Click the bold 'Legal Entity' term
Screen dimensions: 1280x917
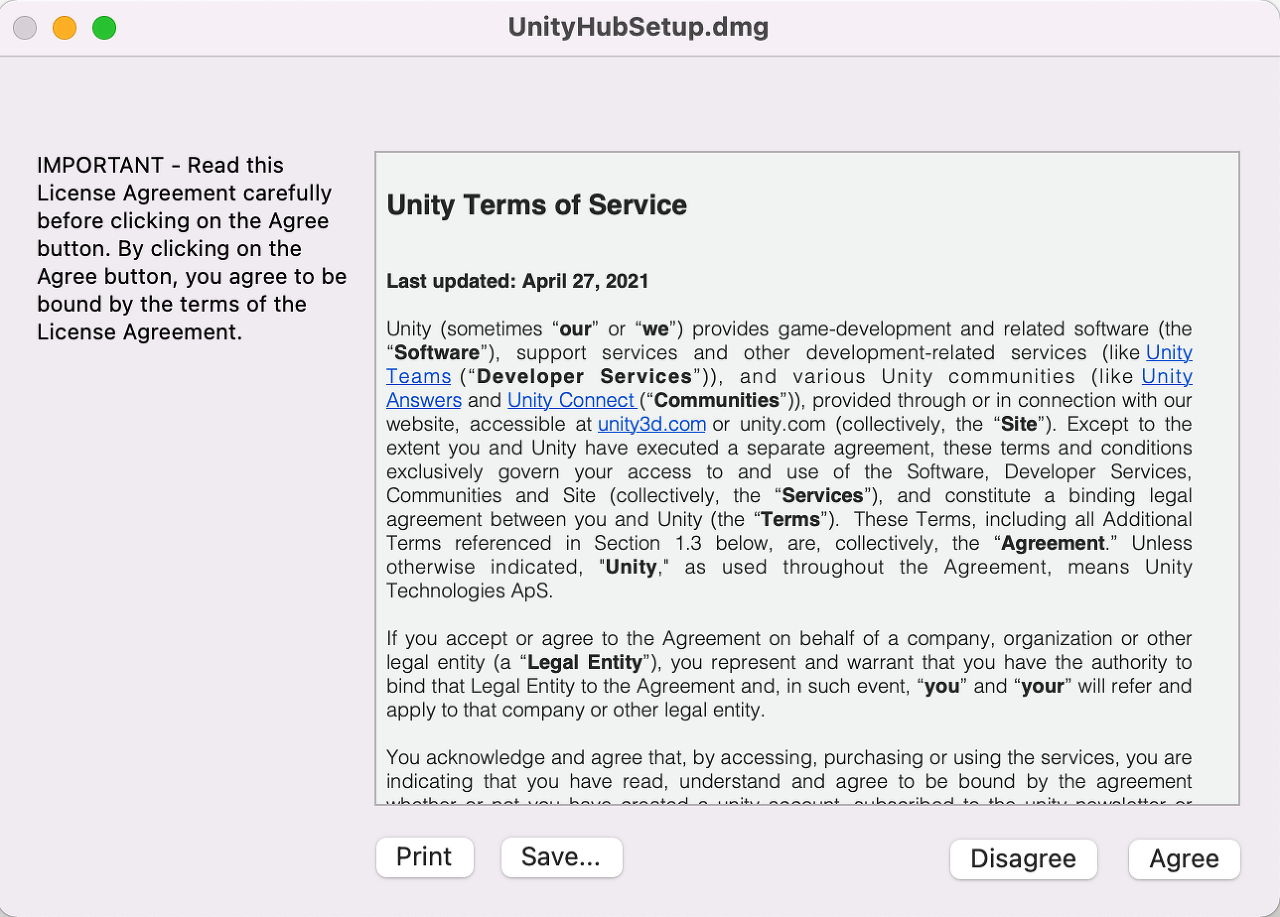pos(585,662)
